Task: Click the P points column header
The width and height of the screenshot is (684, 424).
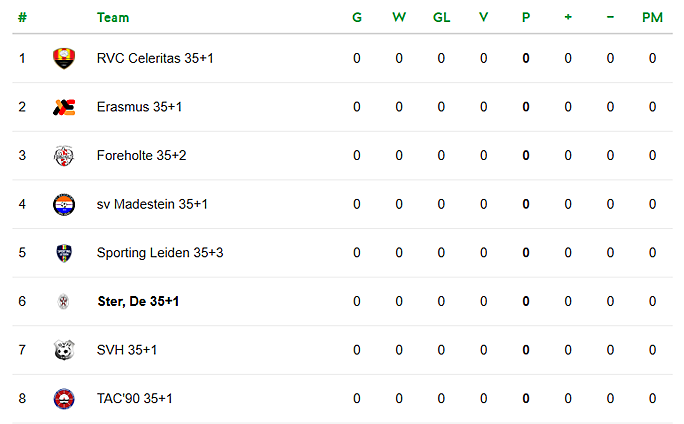Action: 526,17
